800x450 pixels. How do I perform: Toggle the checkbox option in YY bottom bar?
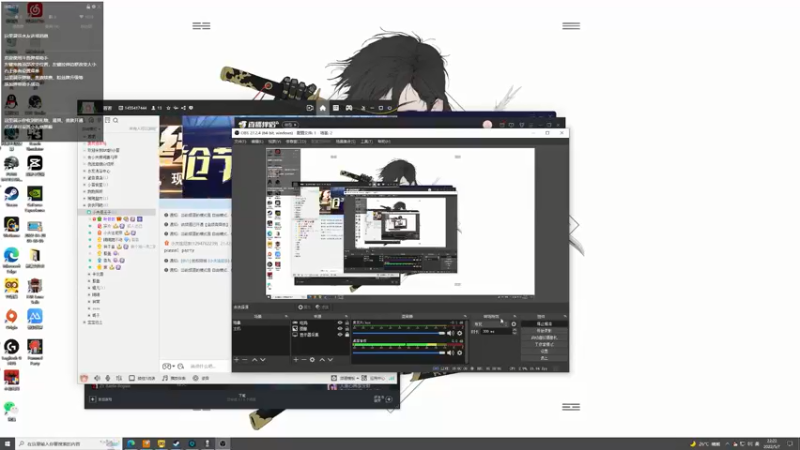click(x=132, y=378)
